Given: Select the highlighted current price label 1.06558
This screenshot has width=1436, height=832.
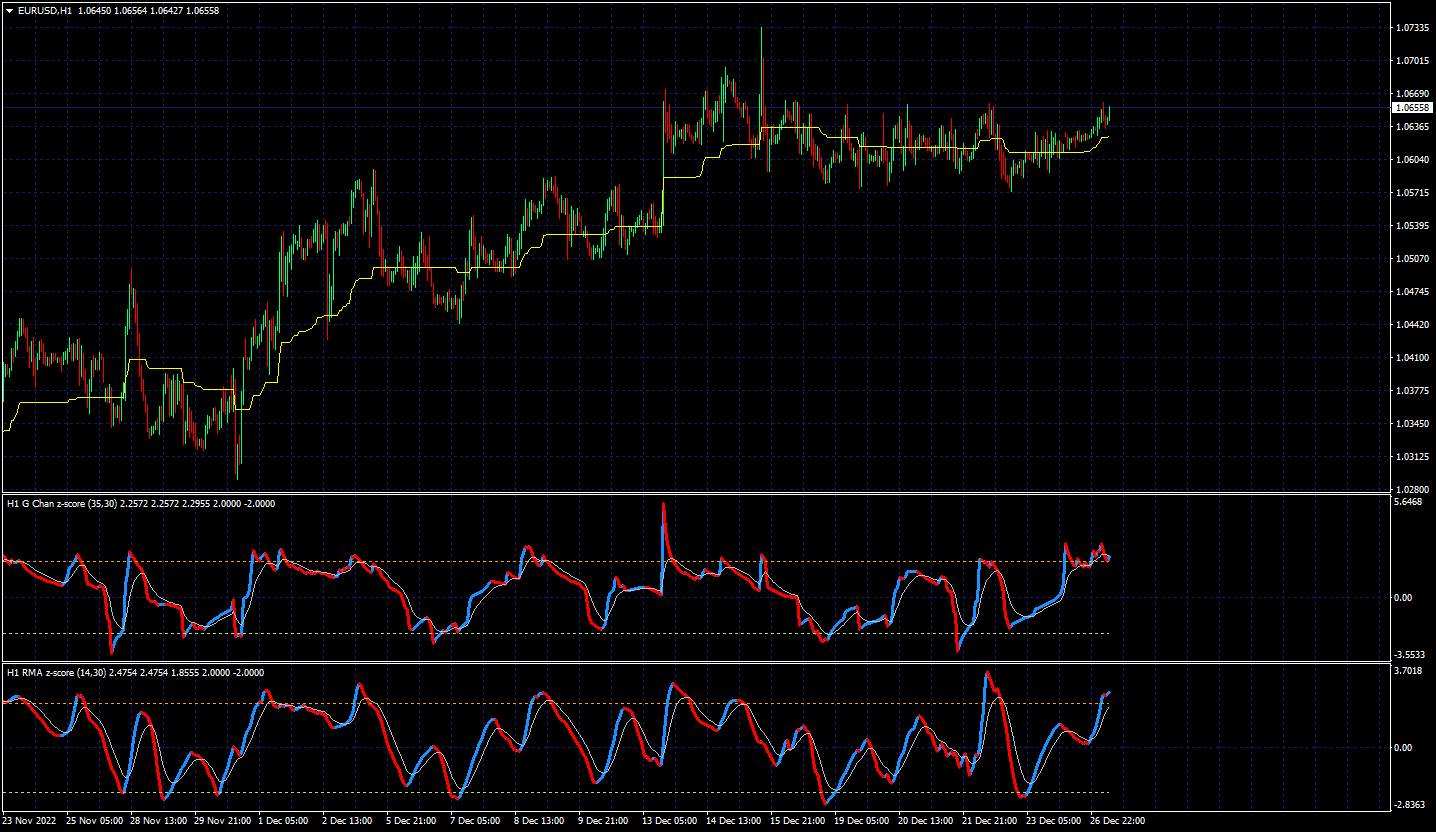Looking at the screenshot, I should 1411,107.
